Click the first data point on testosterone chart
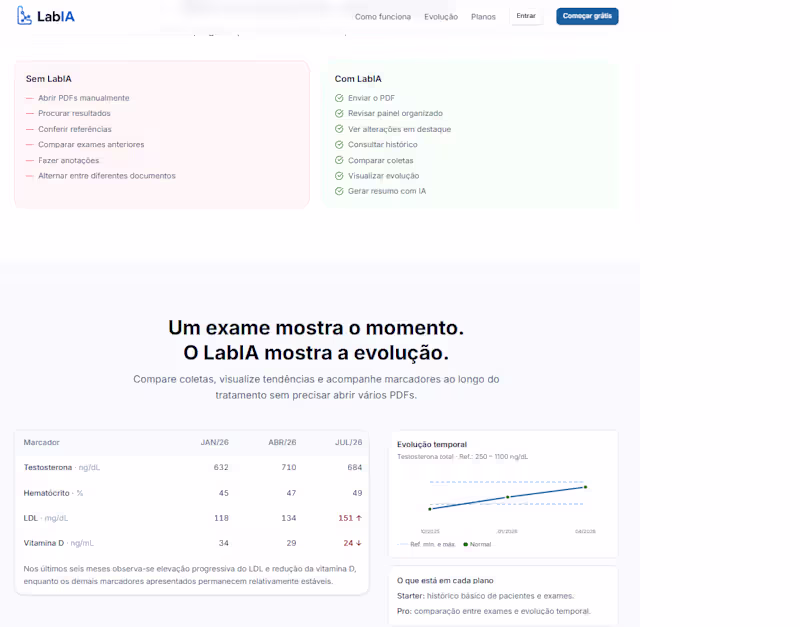Screen dimensions: 800x627 tap(430, 509)
